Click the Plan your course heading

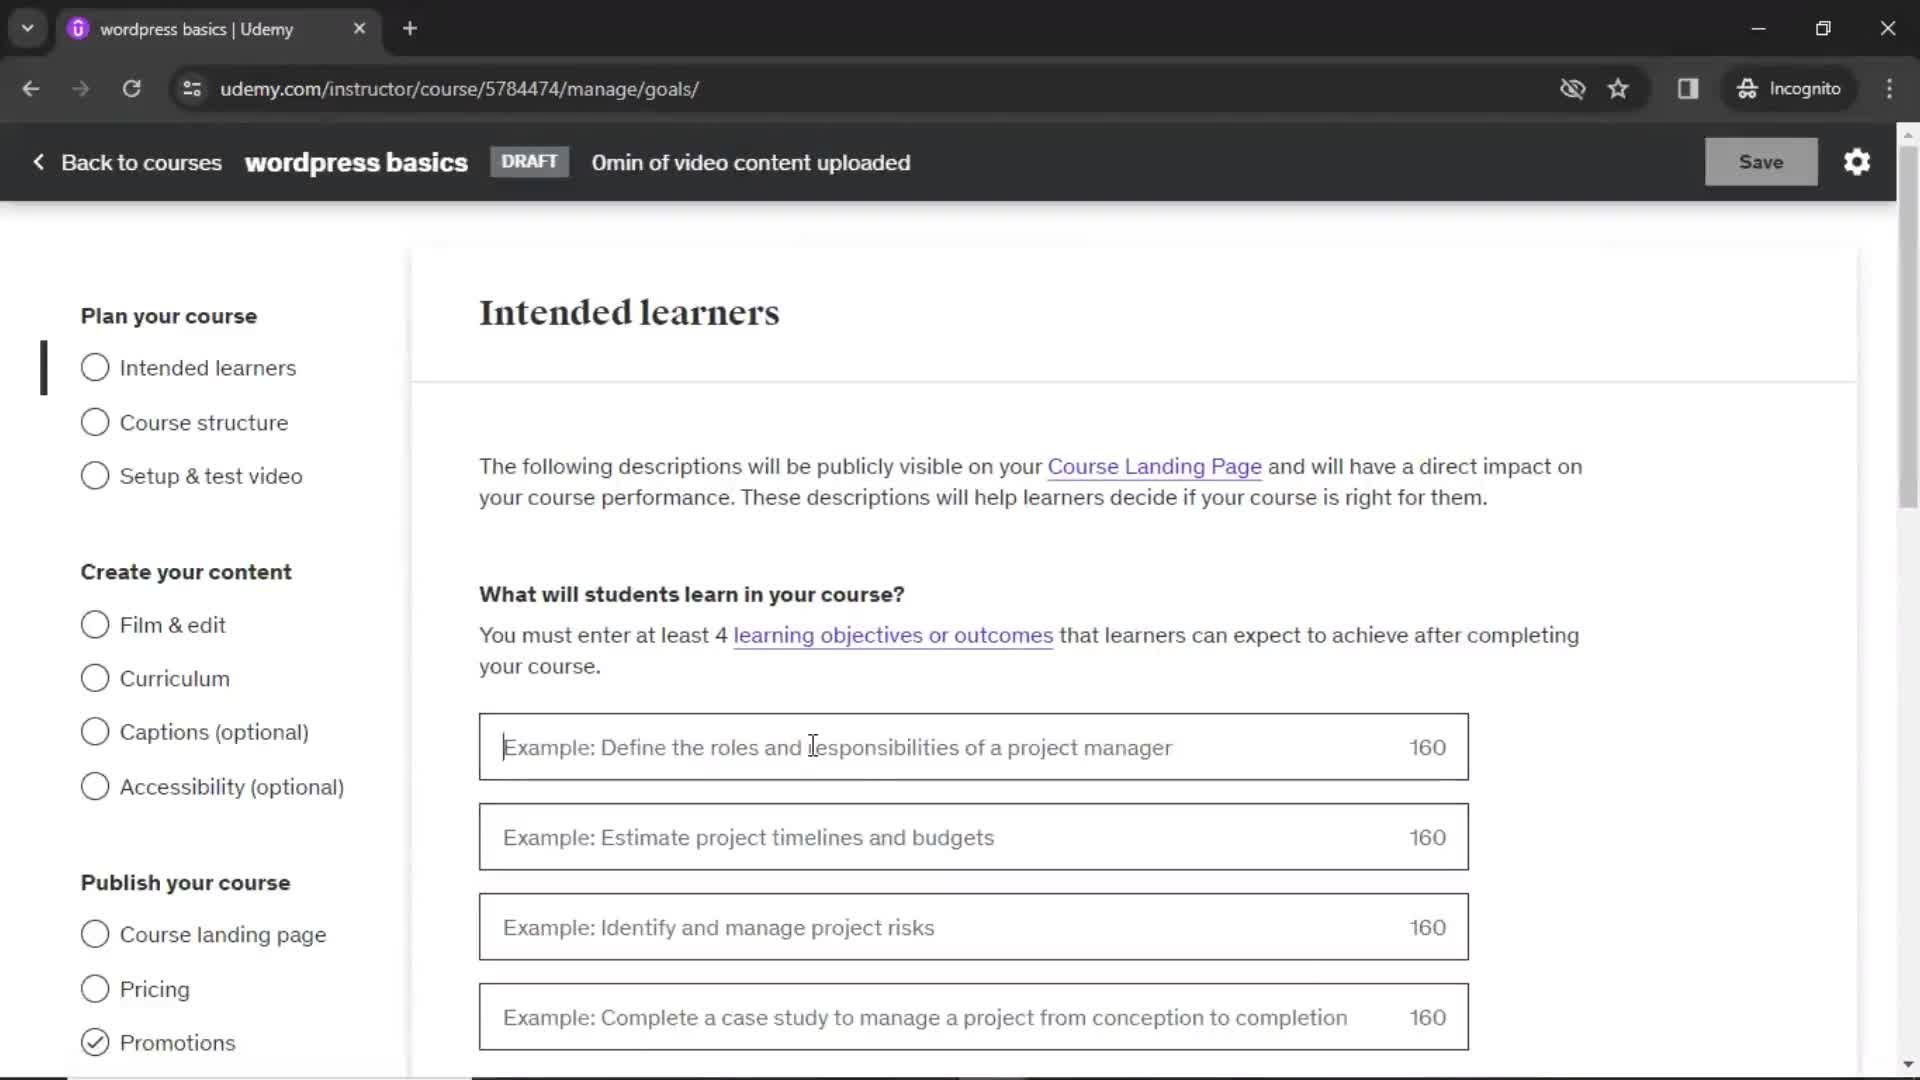[169, 316]
